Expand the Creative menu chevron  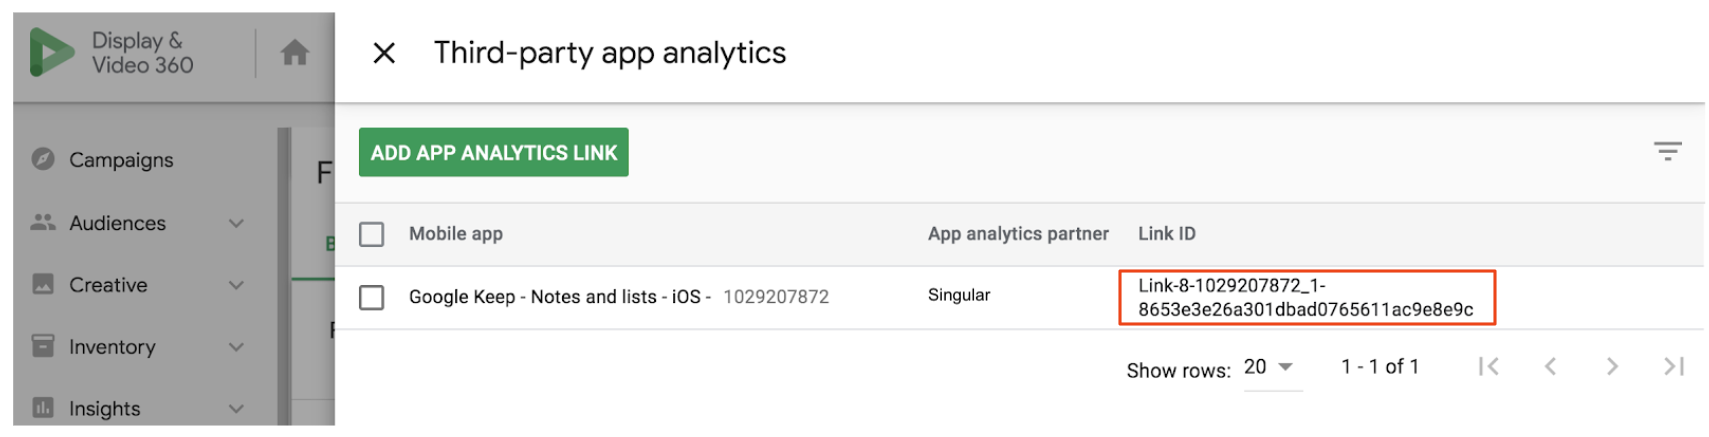[x=236, y=285]
